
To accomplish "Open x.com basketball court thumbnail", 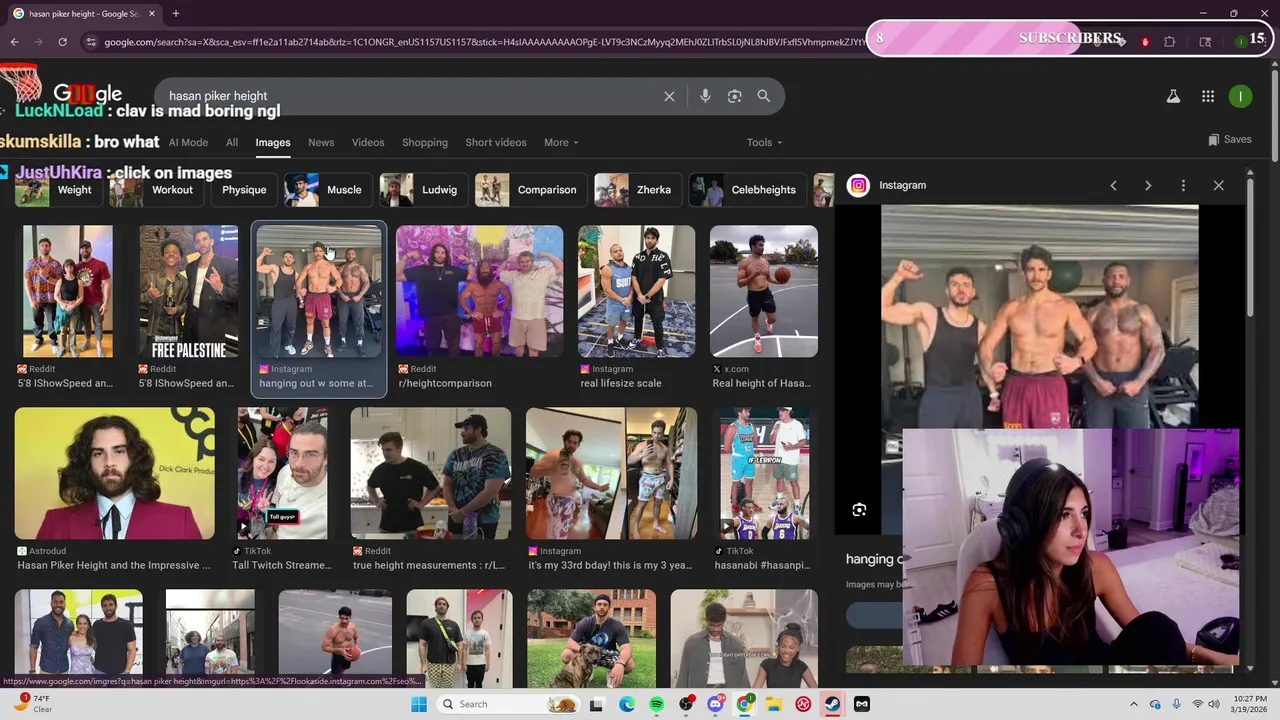I will click(x=764, y=291).
